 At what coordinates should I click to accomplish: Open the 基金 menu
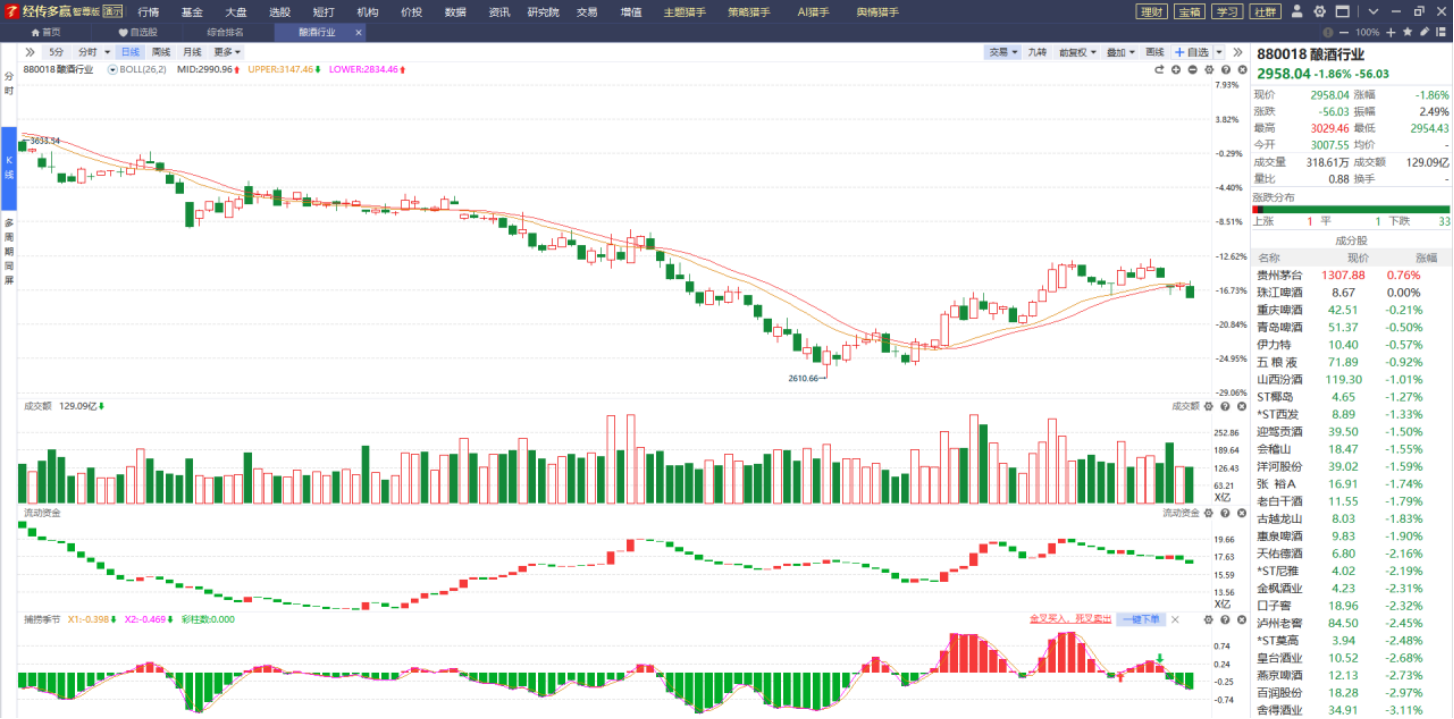click(x=192, y=12)
